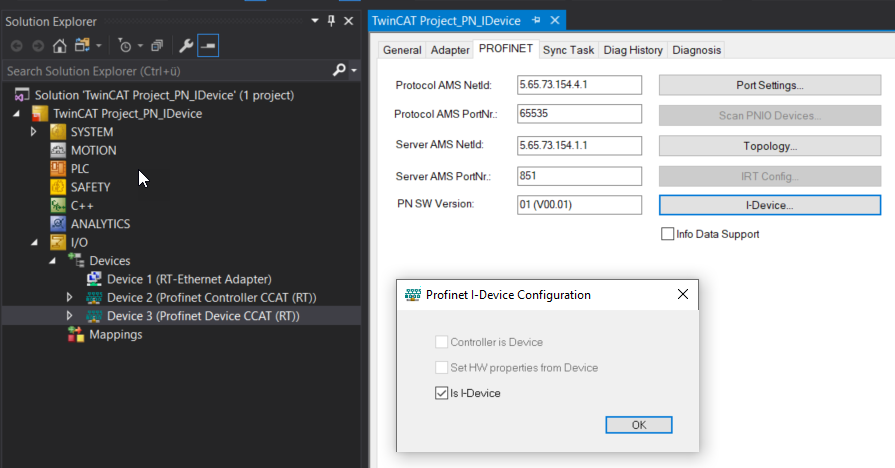Switch to the Adapter tab
This screenshot has height=468, width=895.
coord(450,50)
